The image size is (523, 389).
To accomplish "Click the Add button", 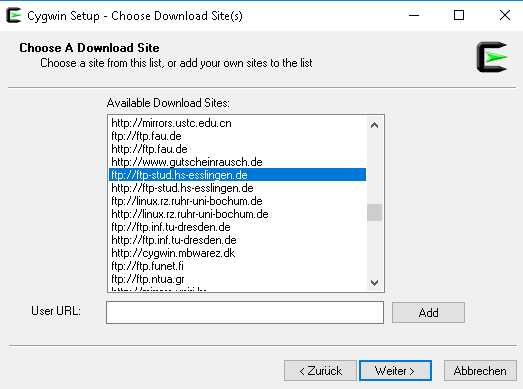I will (x=428, y=313).
